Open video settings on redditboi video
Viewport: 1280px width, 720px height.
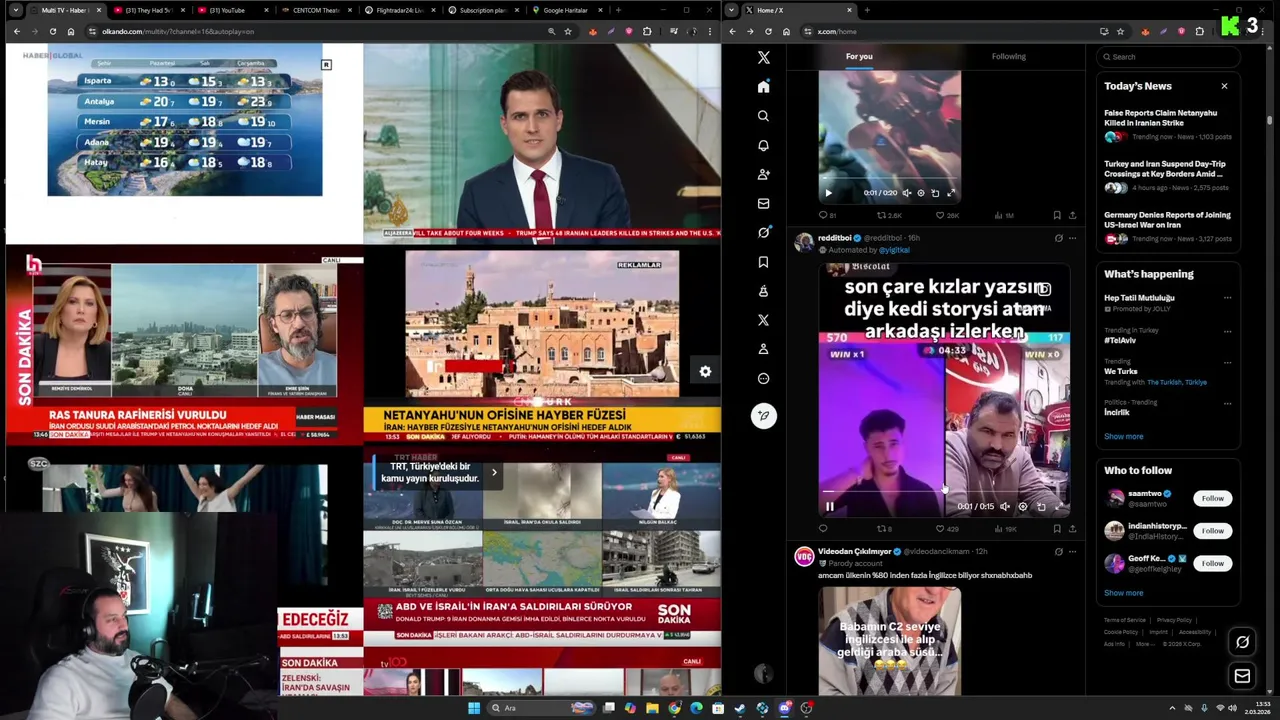pos(1023,506)
